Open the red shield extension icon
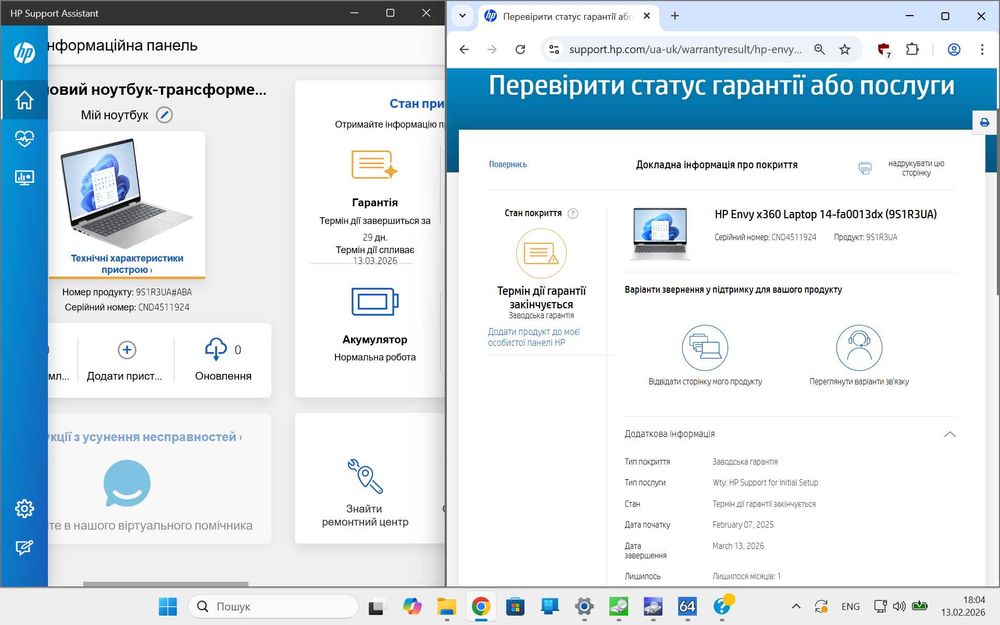The image size is (1000, 625). 883,50
